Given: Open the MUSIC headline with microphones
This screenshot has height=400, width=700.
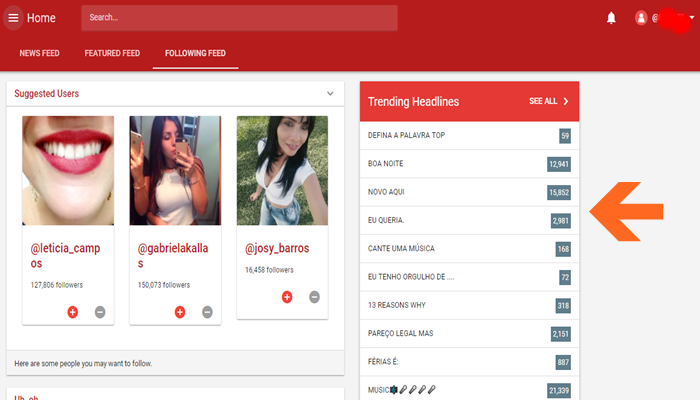Looking at the screenshot, I should click(469, 390).
